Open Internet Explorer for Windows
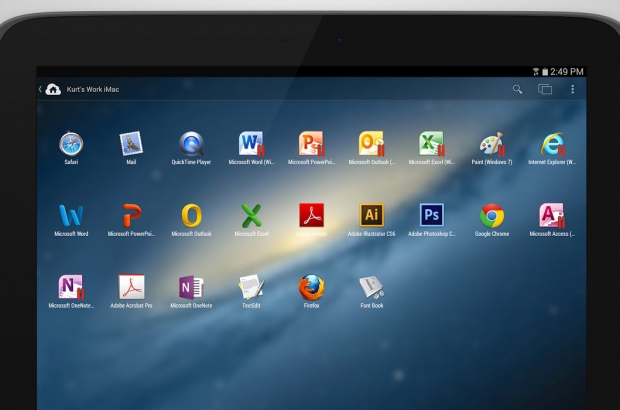This screenshot has width=620, height=410. click(x=552, y=144)
